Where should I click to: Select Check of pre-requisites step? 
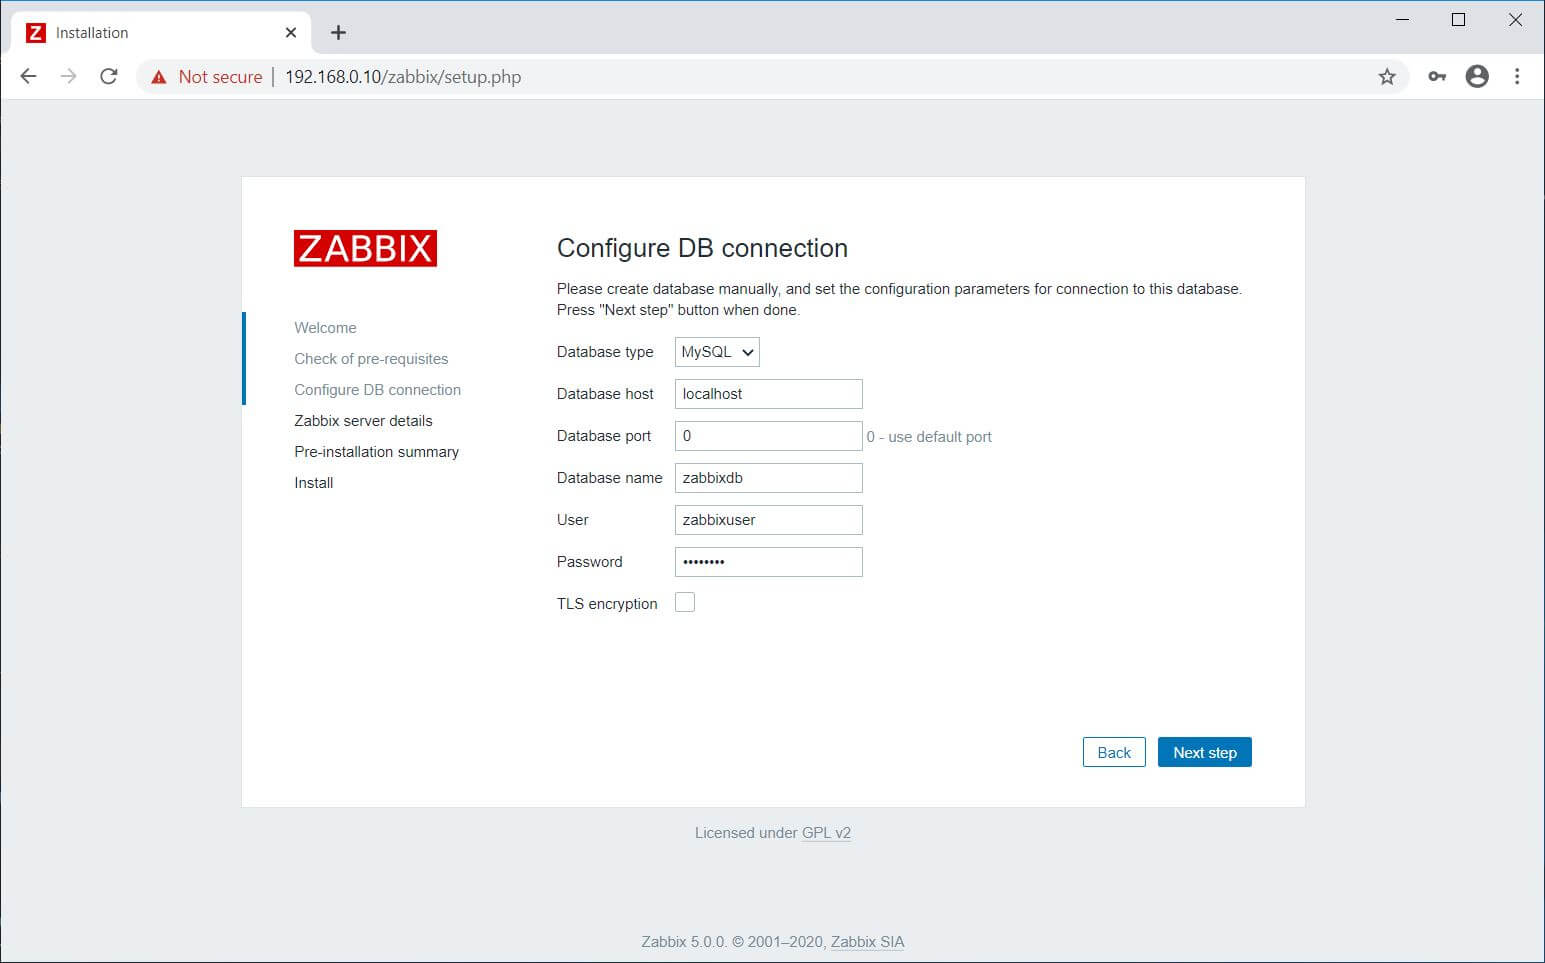(x=371, y=359)
